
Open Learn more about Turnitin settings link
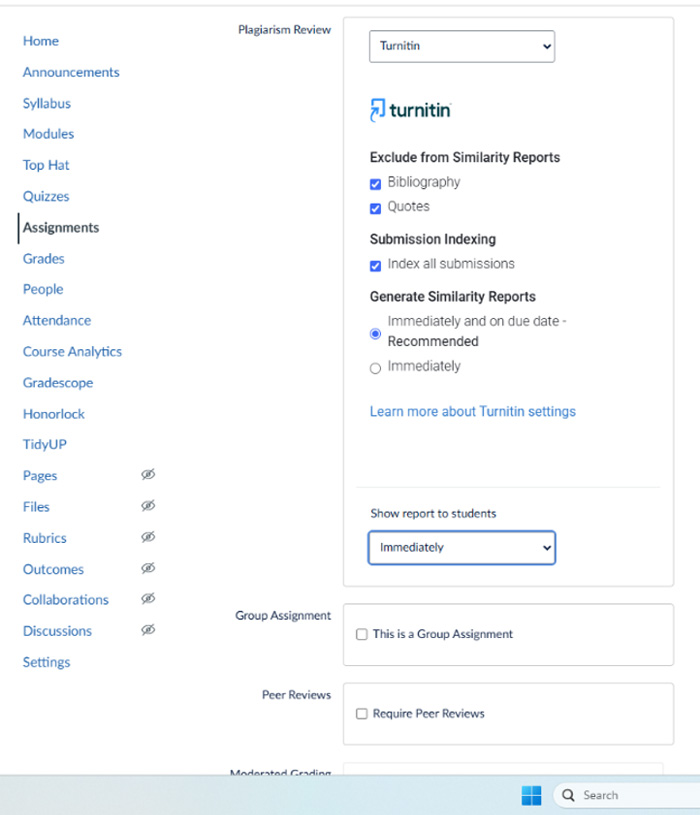point(472,411)
